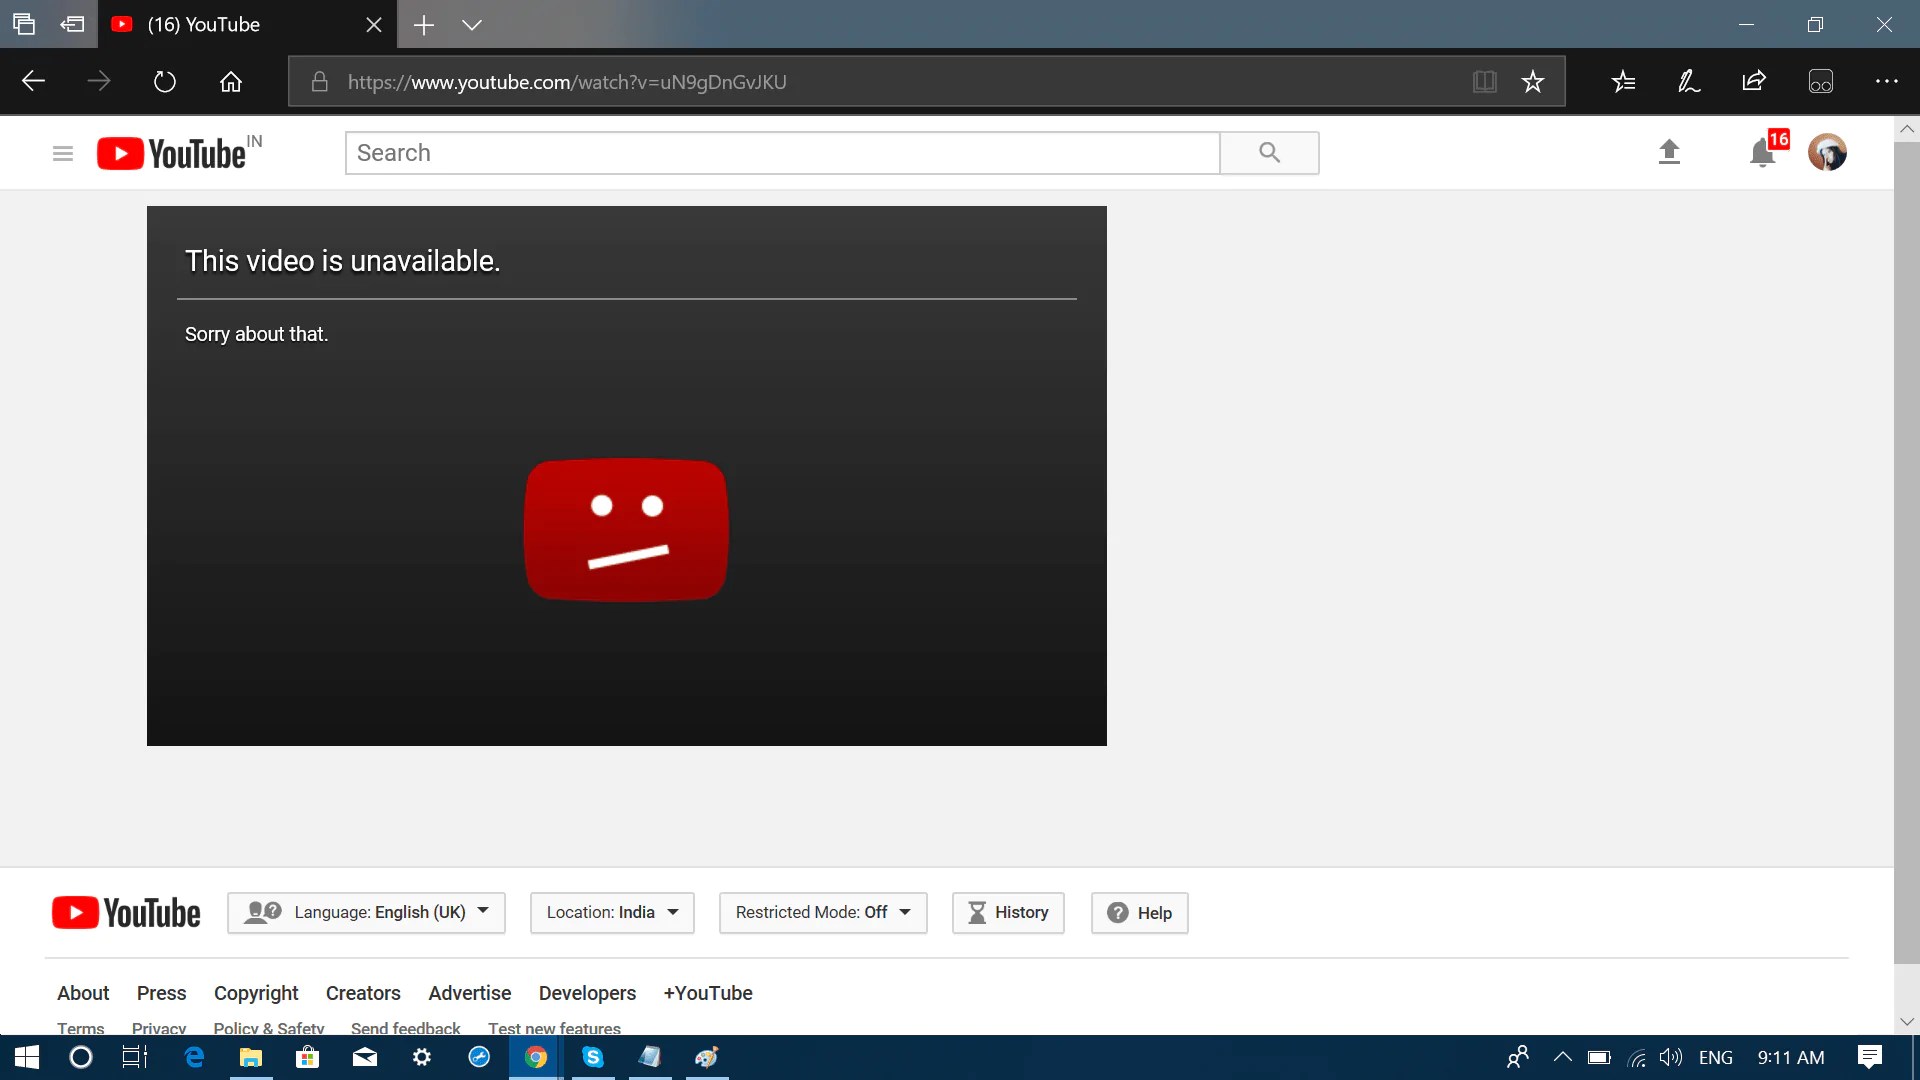
Task: Open watch History with the hourglass icon
Action: [x=1008, y=912]
